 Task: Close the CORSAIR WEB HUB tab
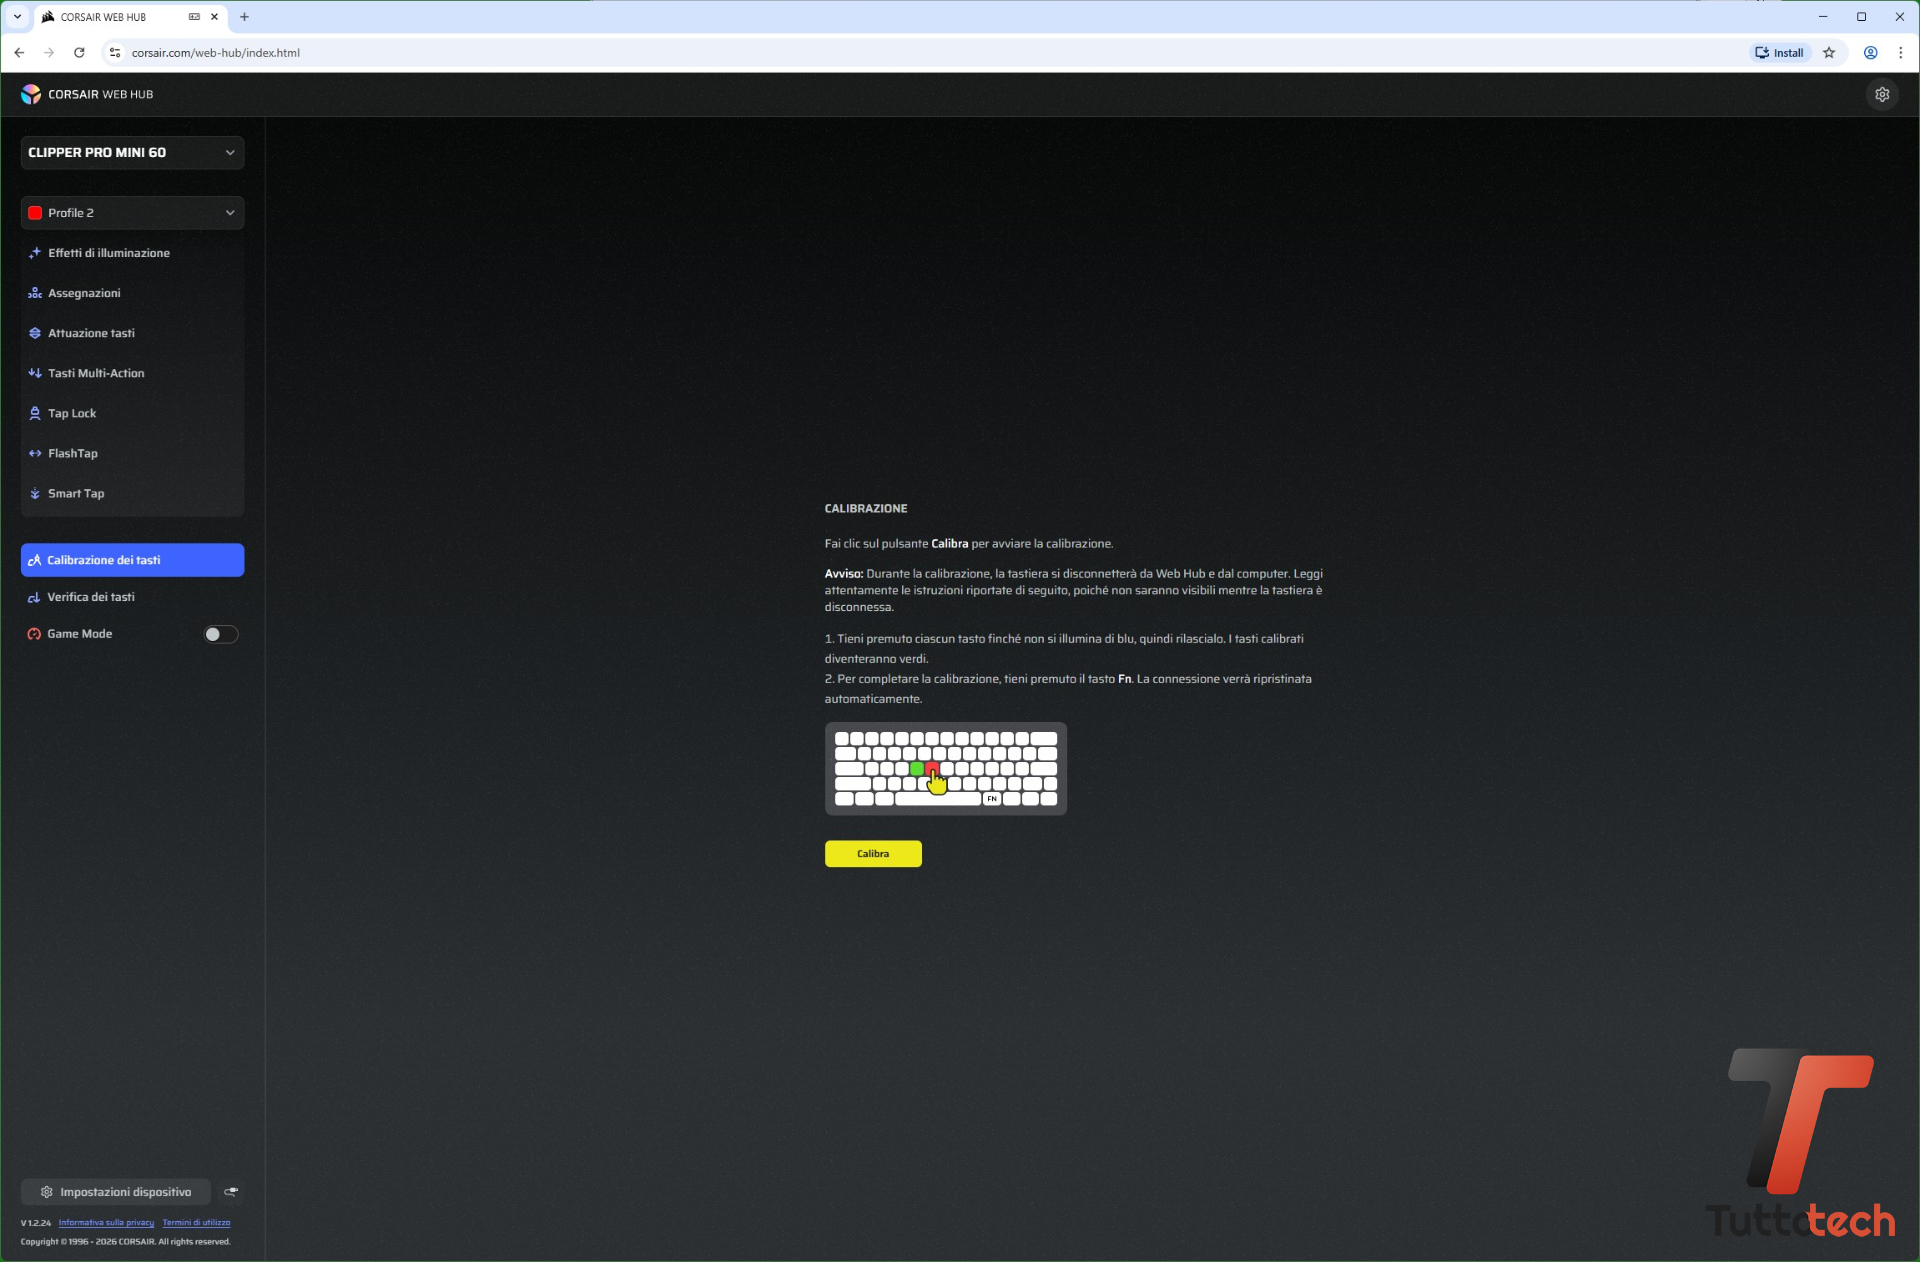click(x=214, y=17)
